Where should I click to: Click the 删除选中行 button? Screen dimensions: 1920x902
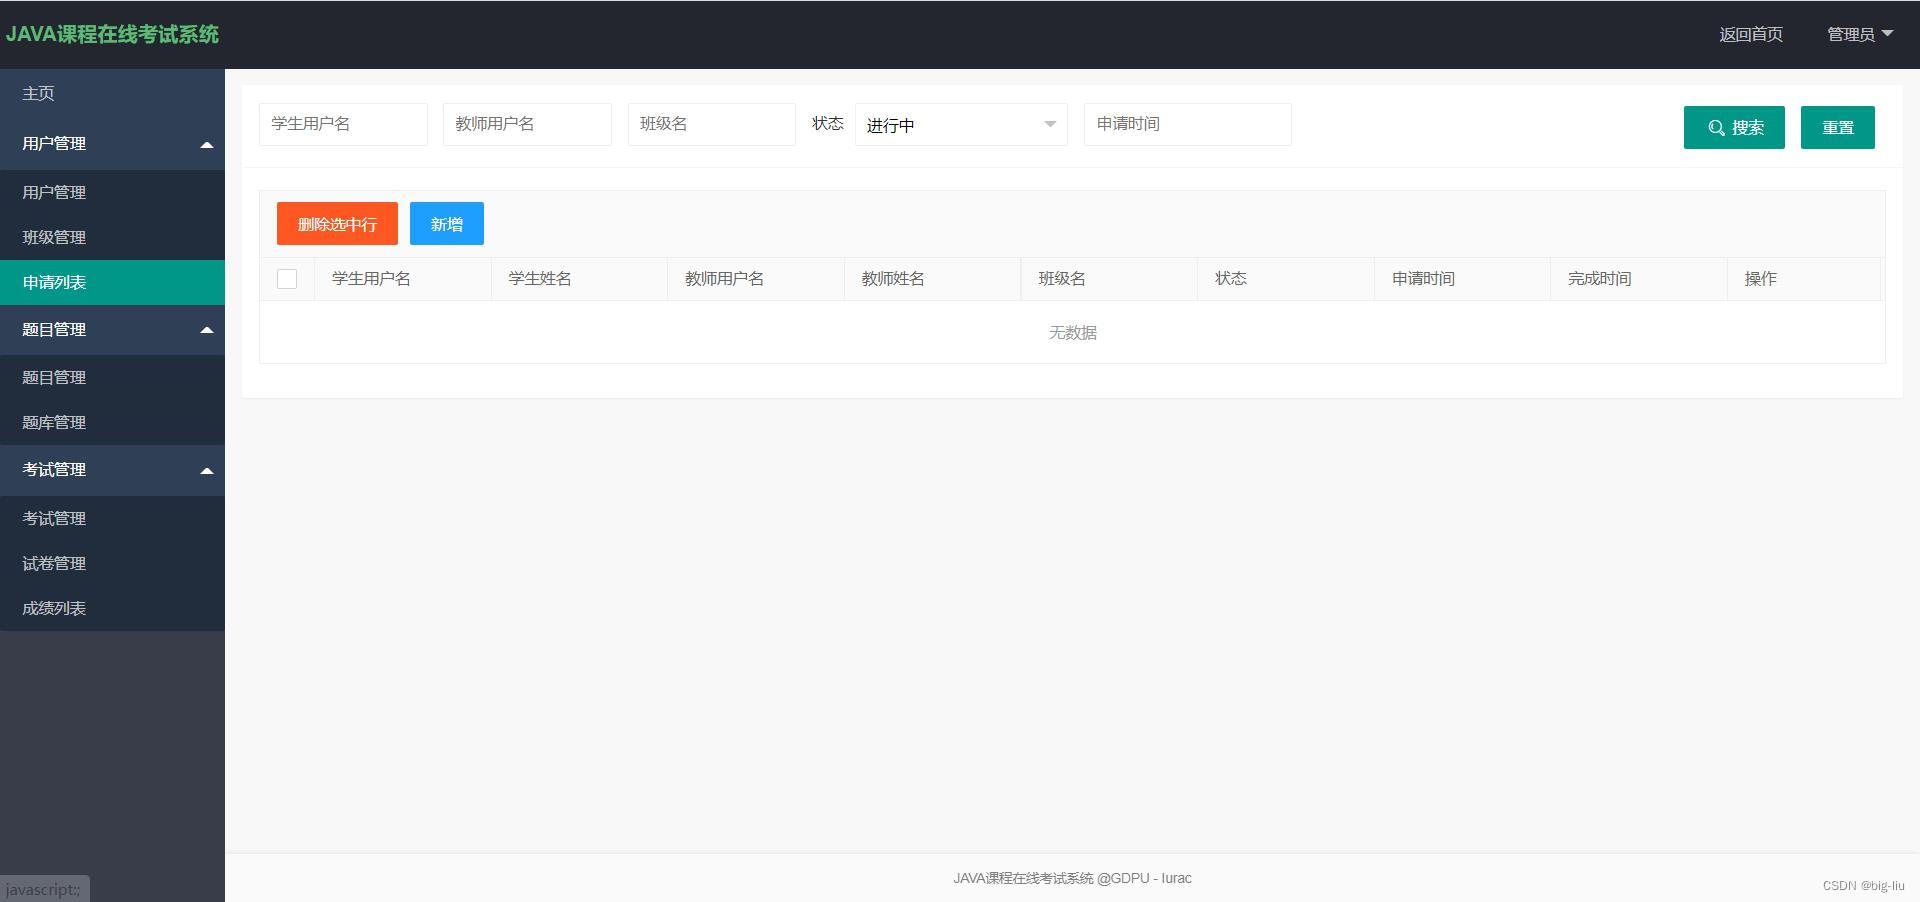click(336, 223)
